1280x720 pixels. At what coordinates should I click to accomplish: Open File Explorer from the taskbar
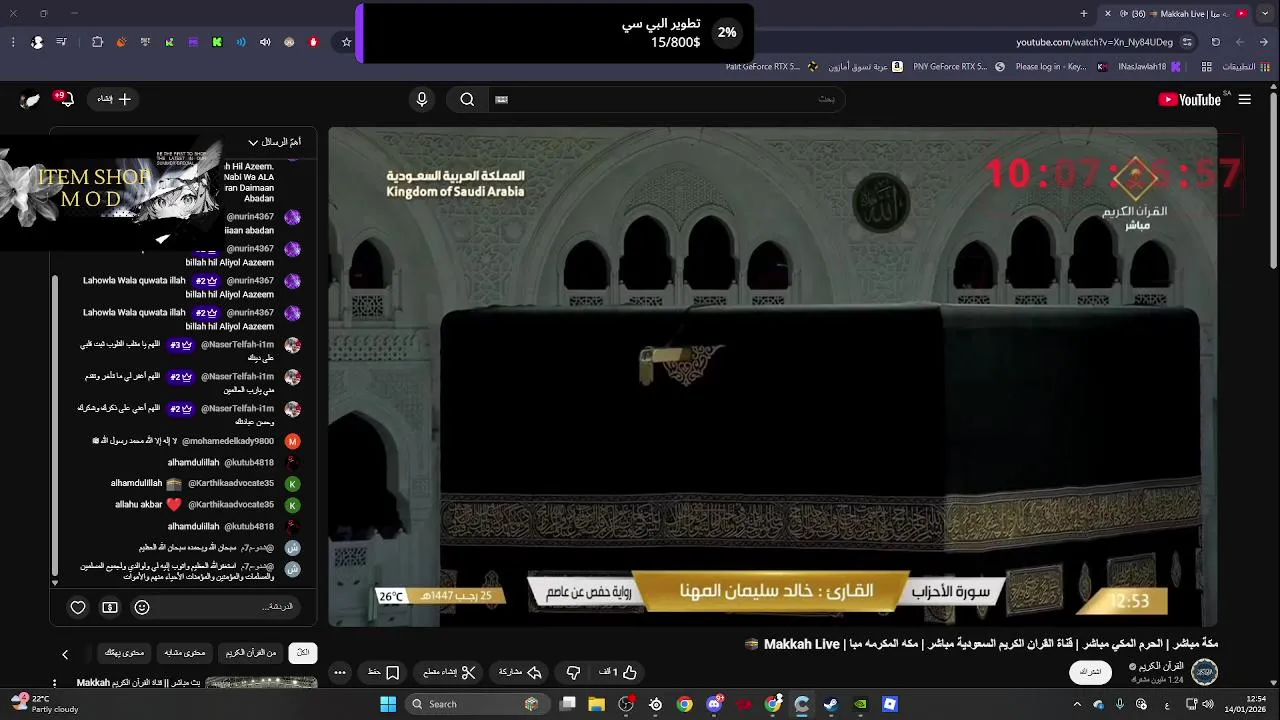(597, 704)
